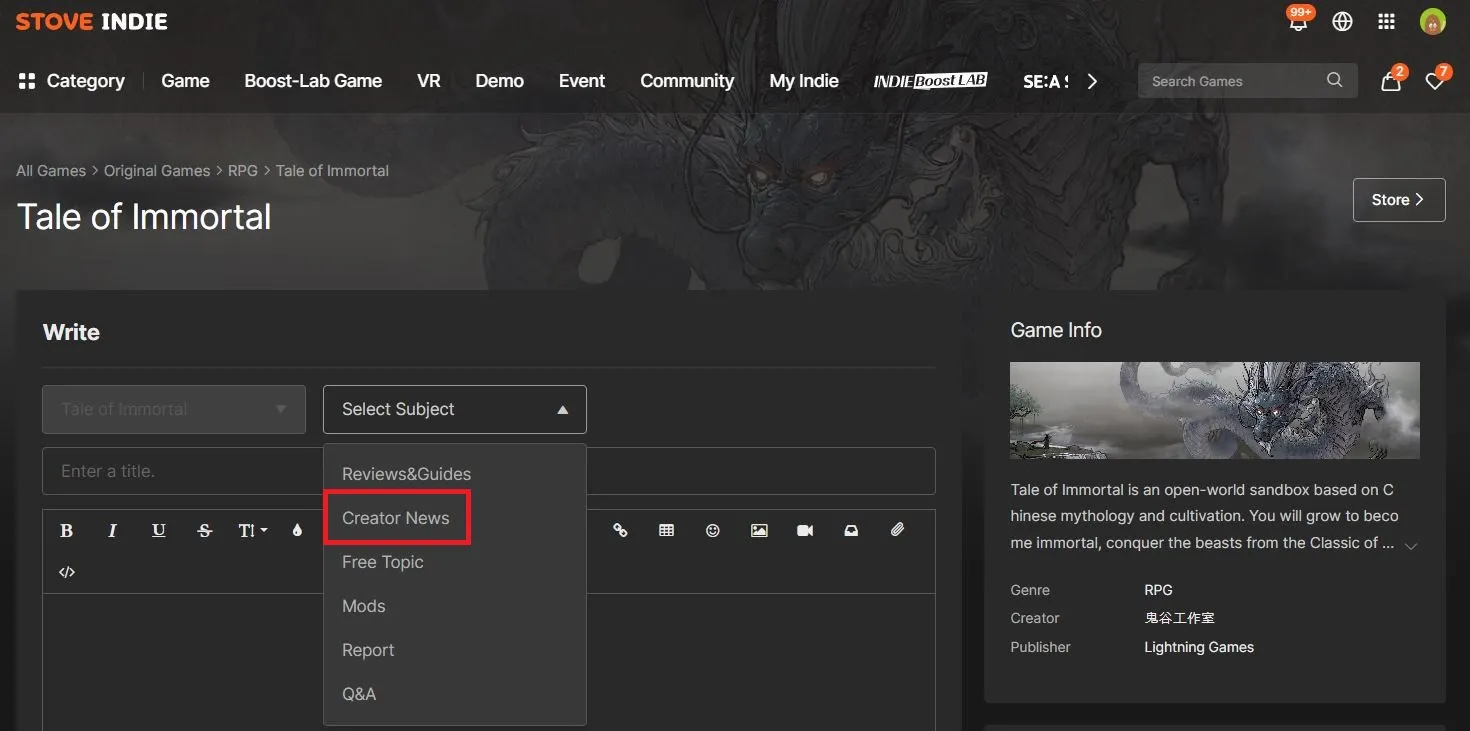Open the text size dropdown

click(x=252, y=531)
